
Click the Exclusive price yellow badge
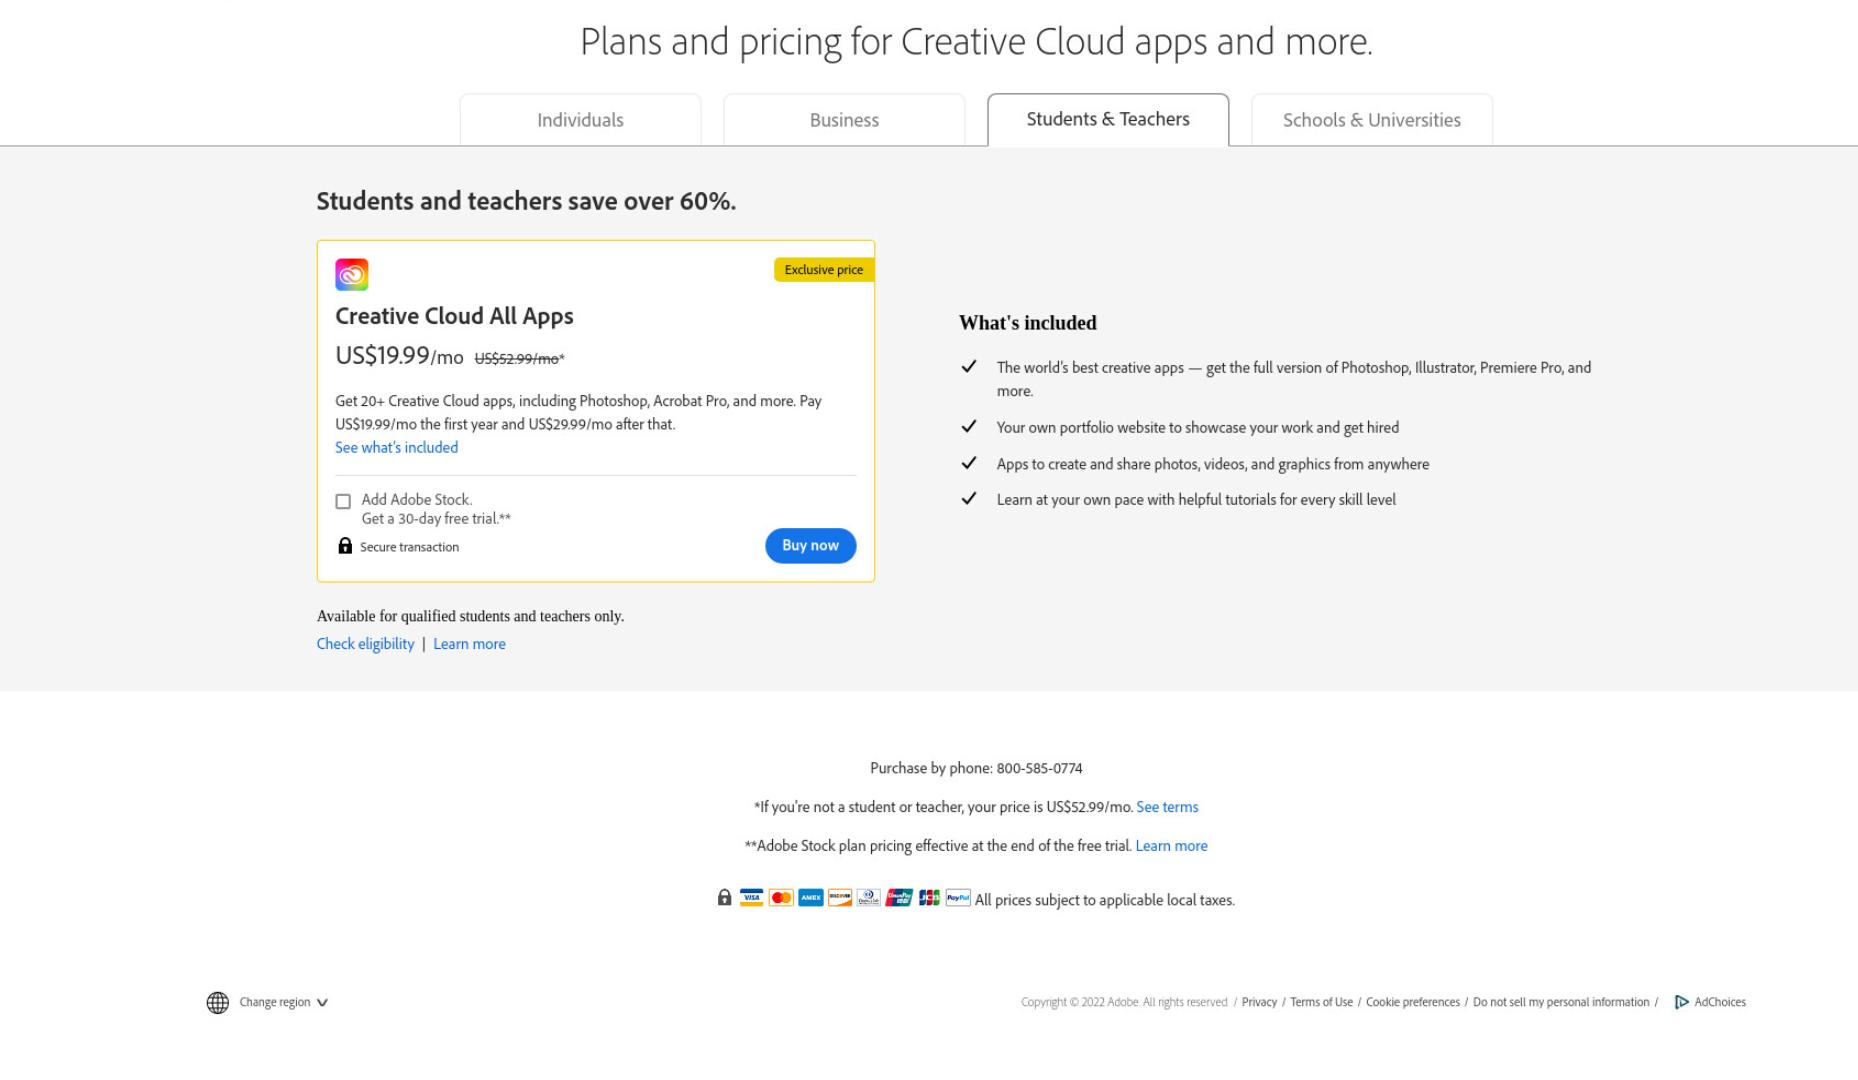click(824, 270)
